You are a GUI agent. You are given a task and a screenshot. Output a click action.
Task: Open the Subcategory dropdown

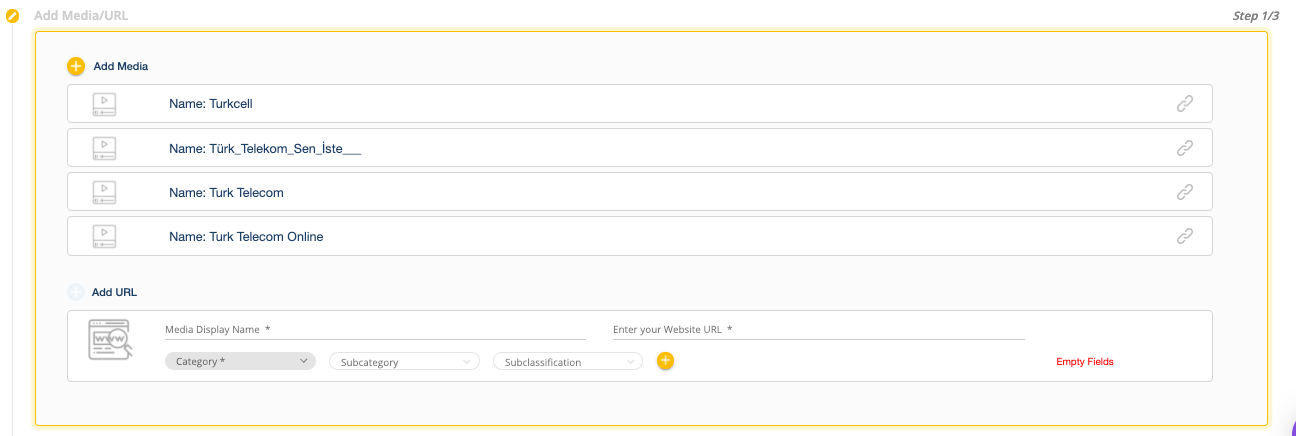[x=404, y=362]
